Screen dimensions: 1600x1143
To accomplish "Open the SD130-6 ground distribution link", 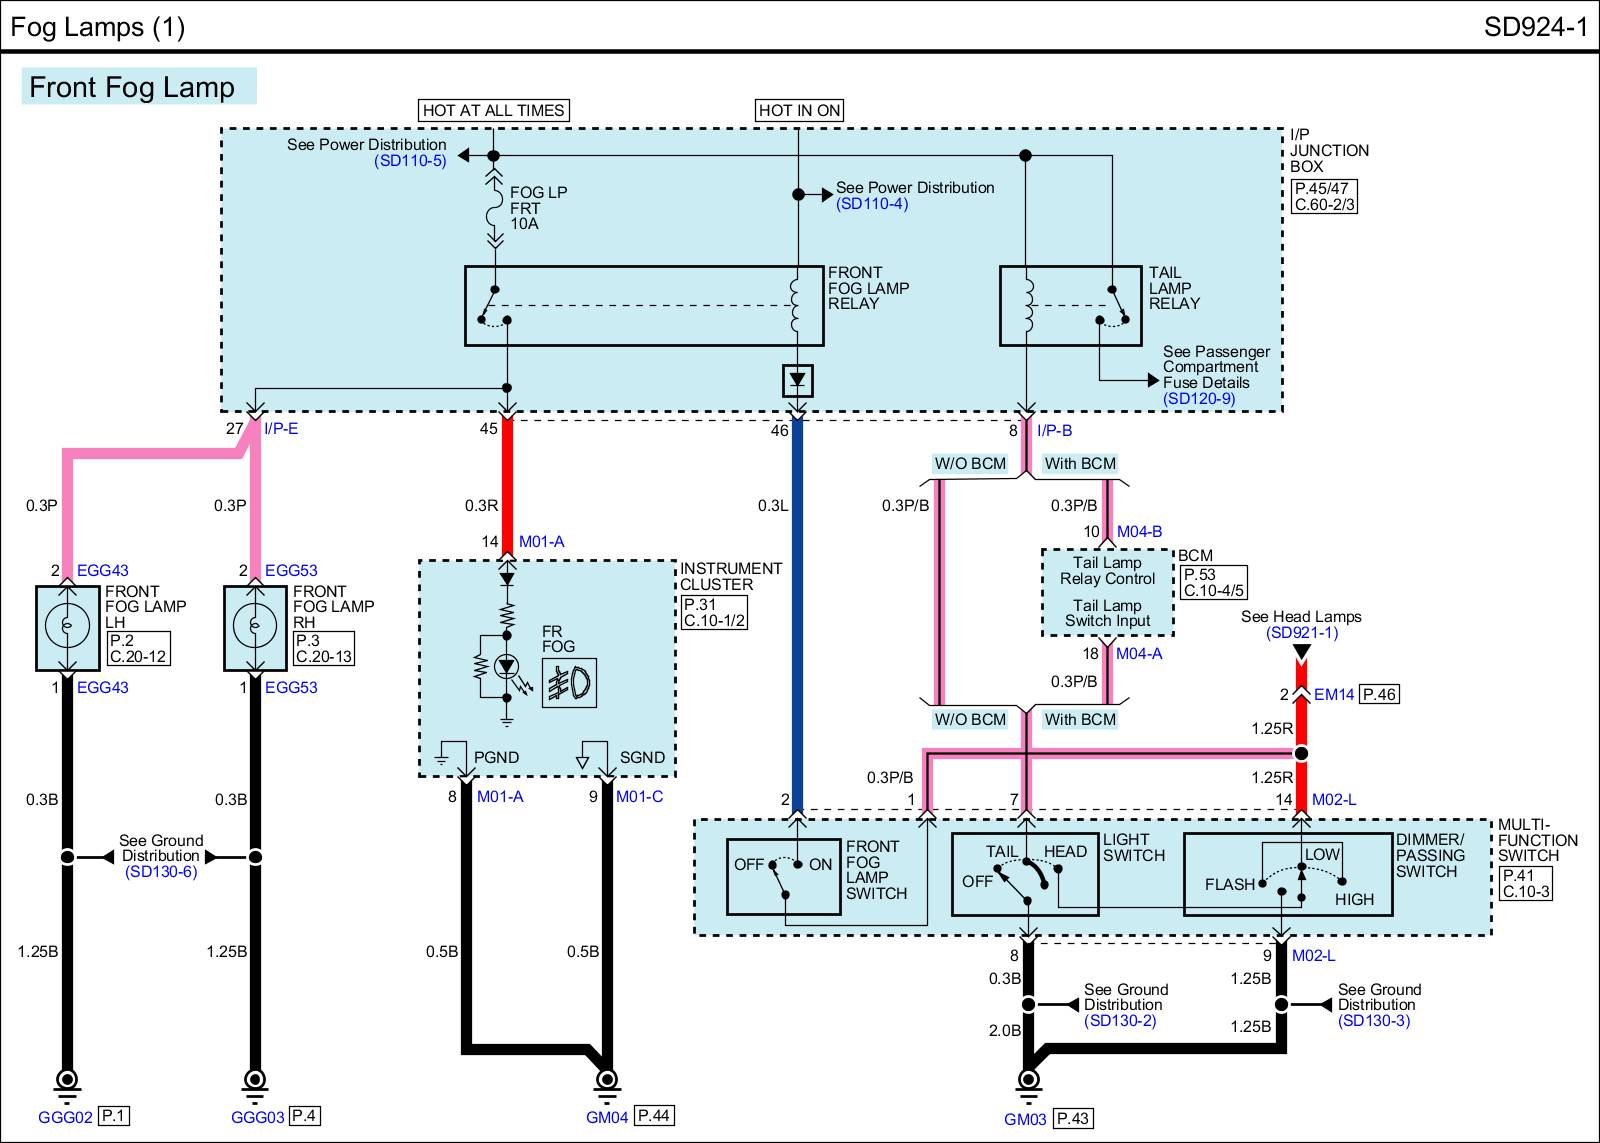I will coord(161,872).
